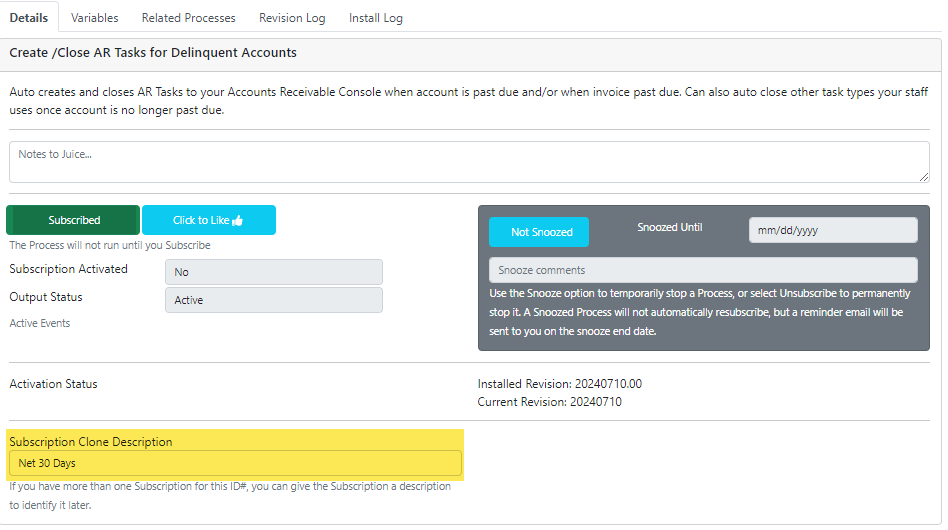Image resolution: width=948 pixels, height=530 pixels.
Task: Click the Snoozed Until label
Action: click(x=670, y=227)
